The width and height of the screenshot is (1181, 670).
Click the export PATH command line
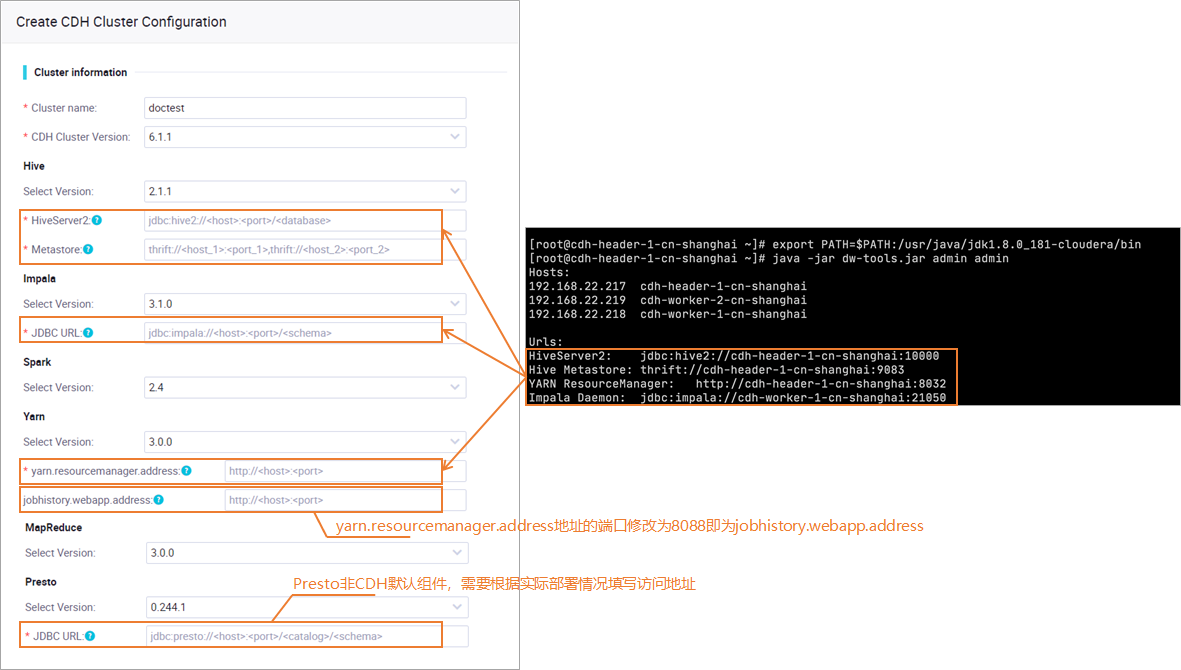pos(835,245)
